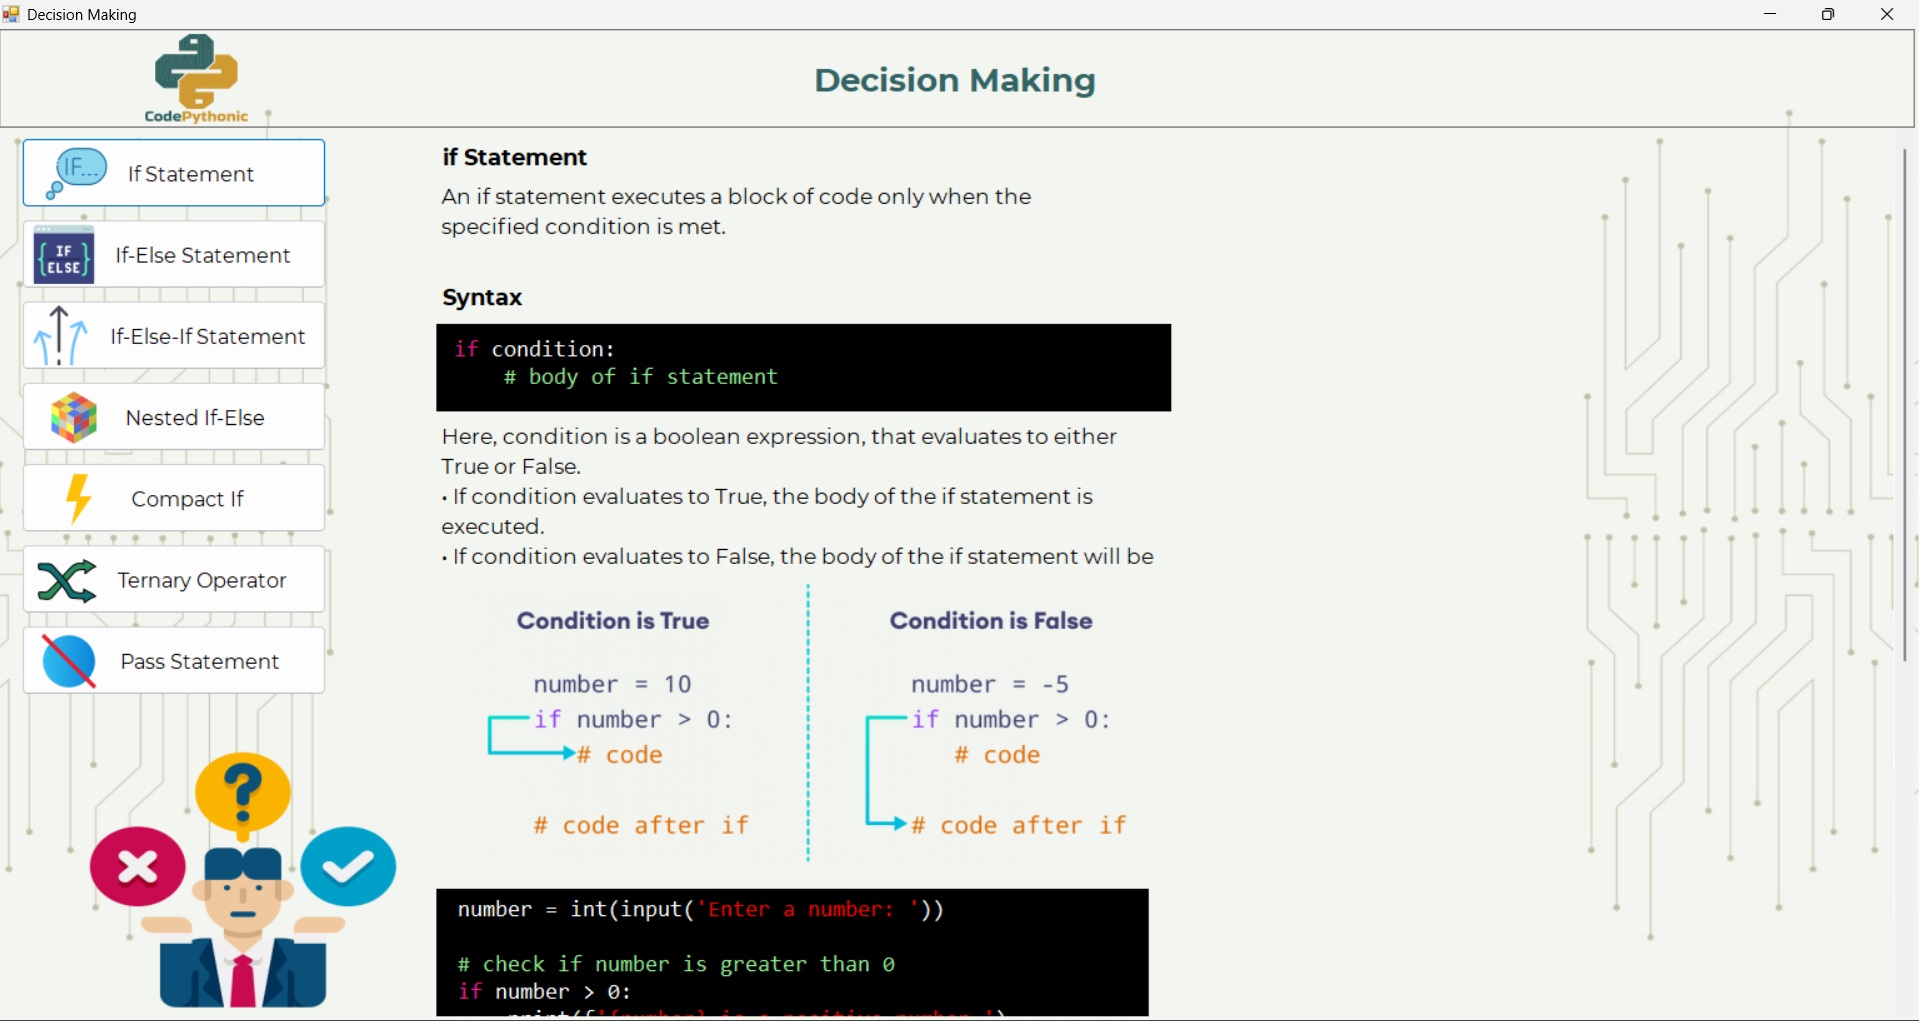Viewport: 1921px width, 1021px height.
Task: Click the vertical scrollbar of the content
Action: [1904, 400]
